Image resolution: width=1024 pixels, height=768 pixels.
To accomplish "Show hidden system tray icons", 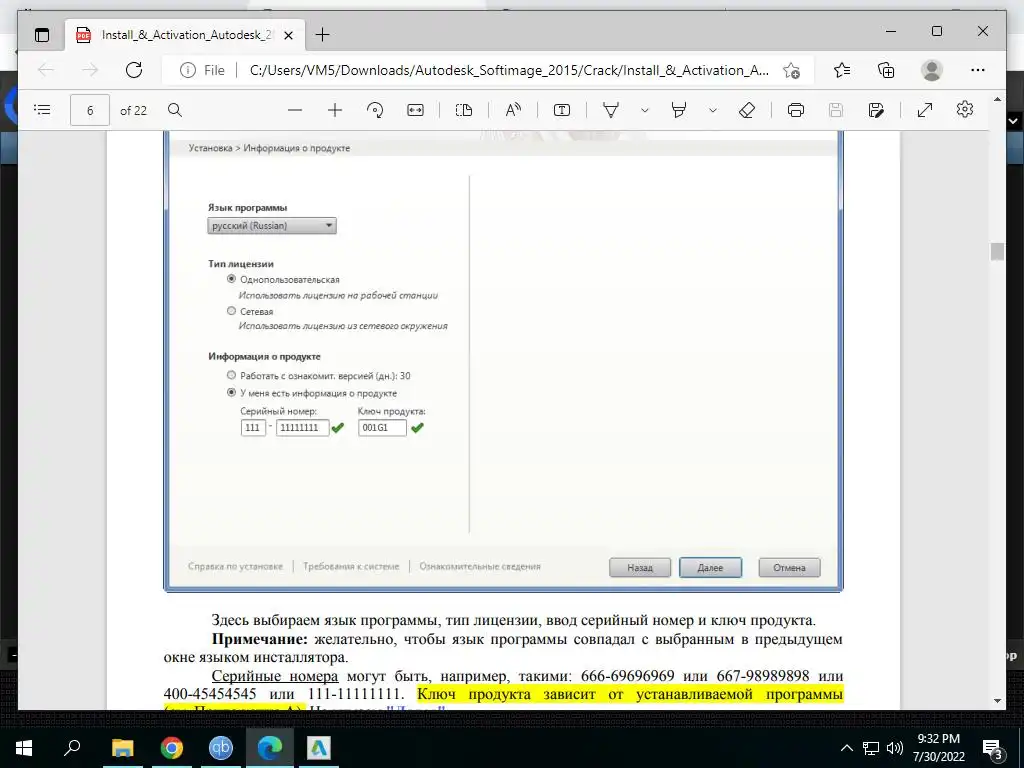I will coord(846,748).
